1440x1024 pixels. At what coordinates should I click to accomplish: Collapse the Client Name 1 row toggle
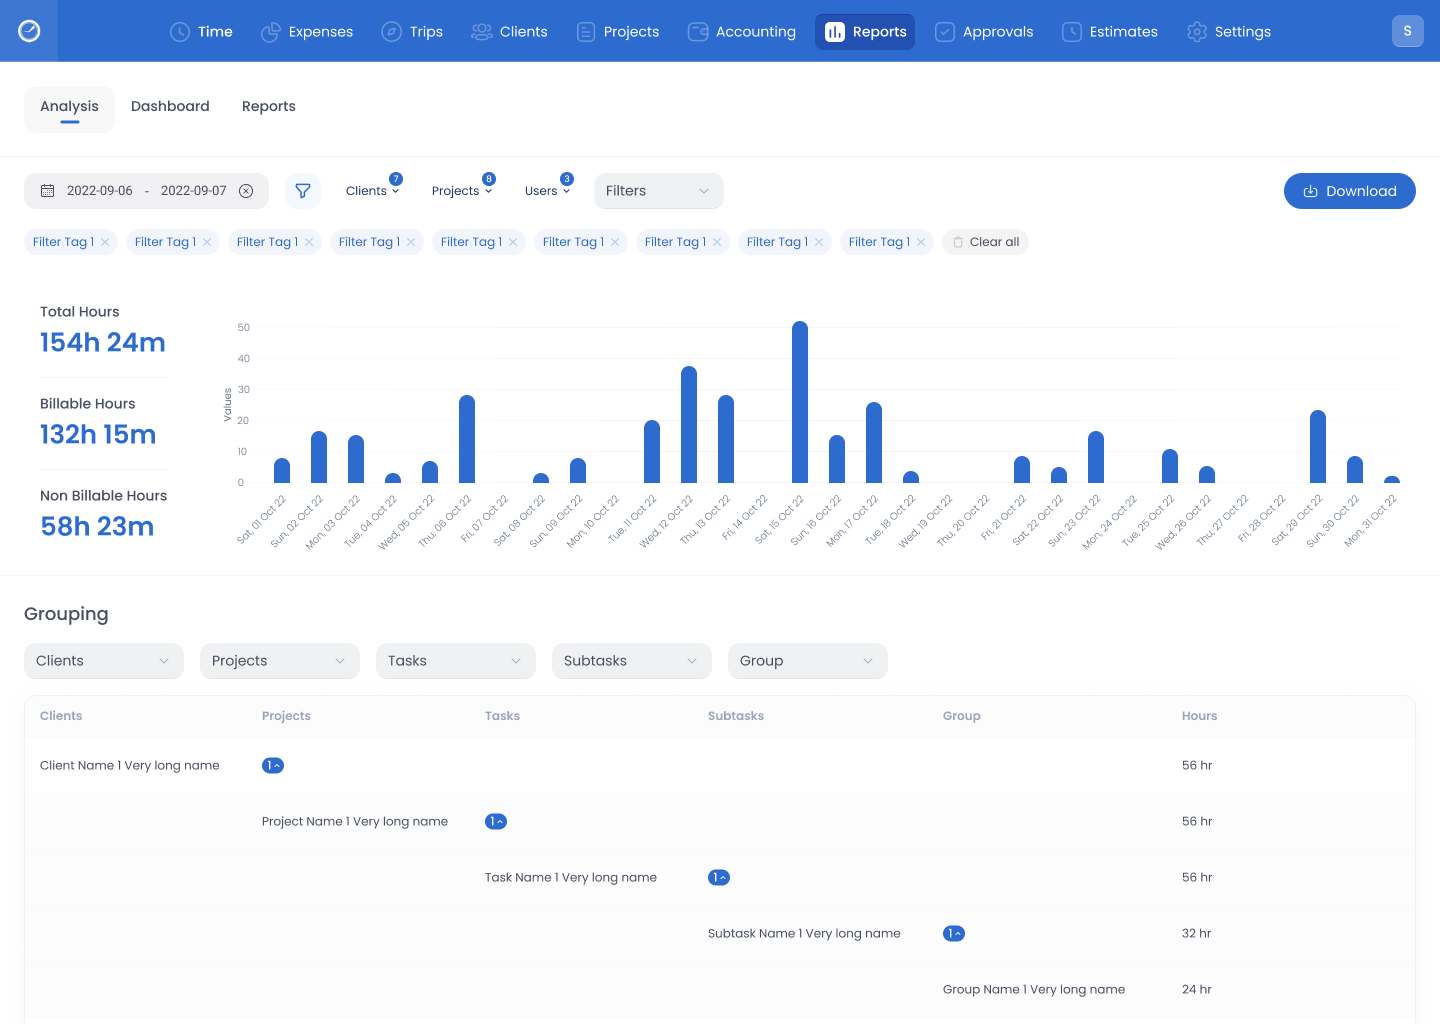click(x=273, y=766)
